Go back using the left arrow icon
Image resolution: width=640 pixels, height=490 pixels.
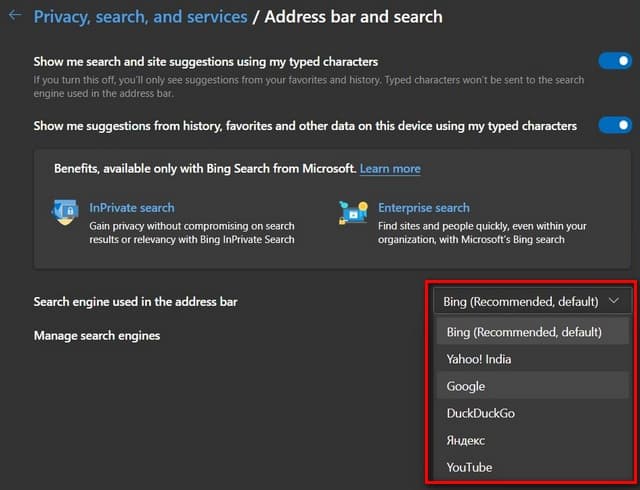15,16
